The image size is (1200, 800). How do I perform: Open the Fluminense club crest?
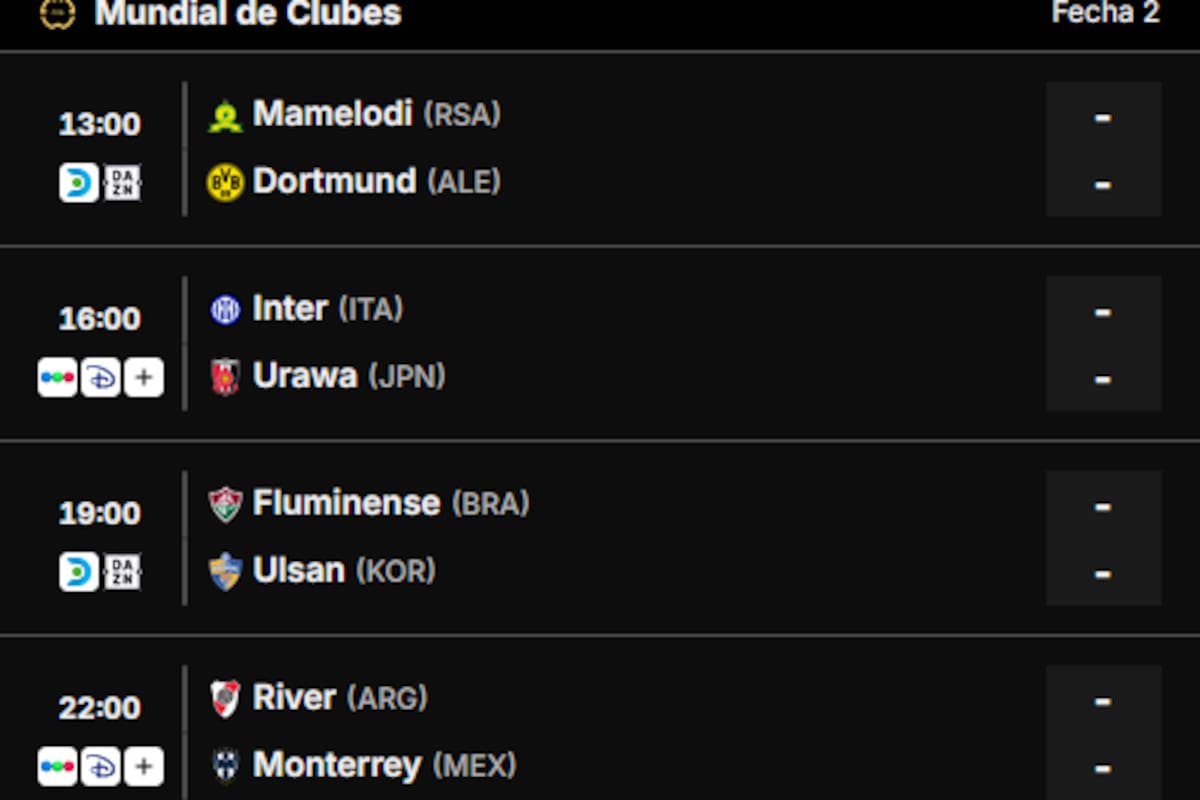click(x=226, y=503)
